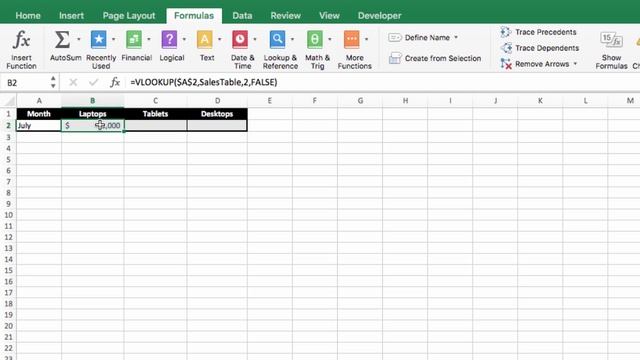Click the Define Name icon

point(395,38)
